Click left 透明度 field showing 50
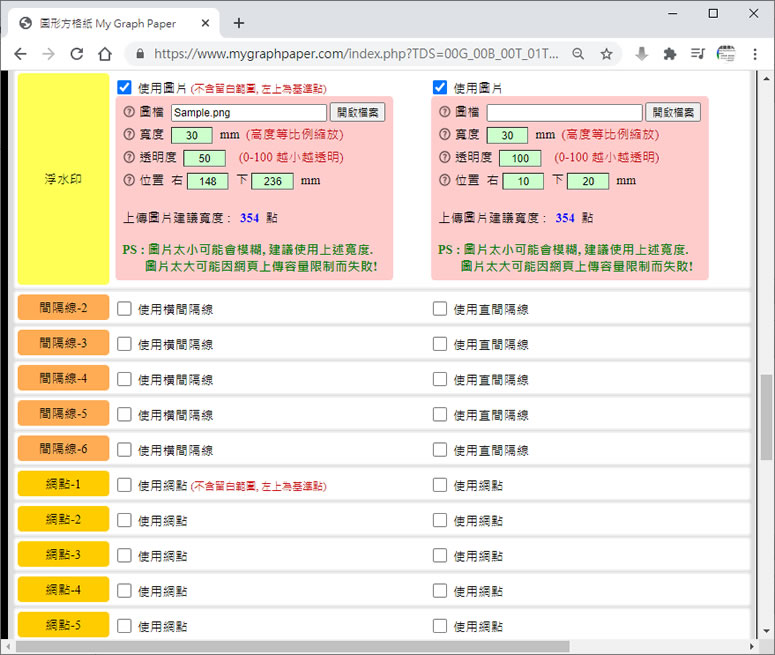 tap(205, 158)
